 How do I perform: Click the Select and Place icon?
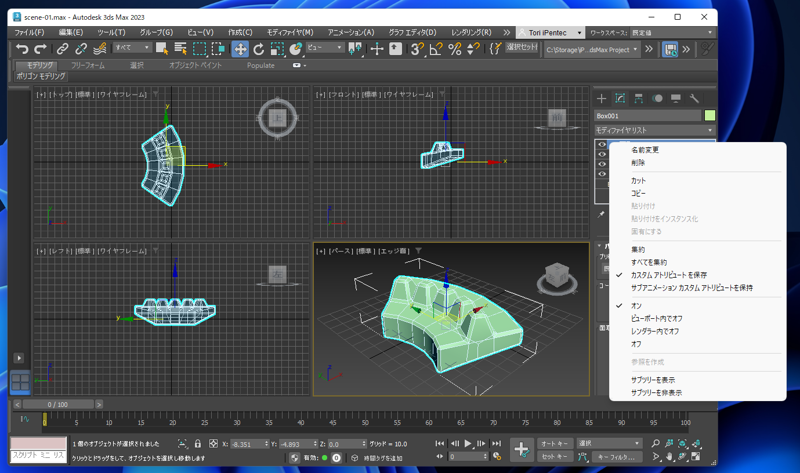point(295,49)
